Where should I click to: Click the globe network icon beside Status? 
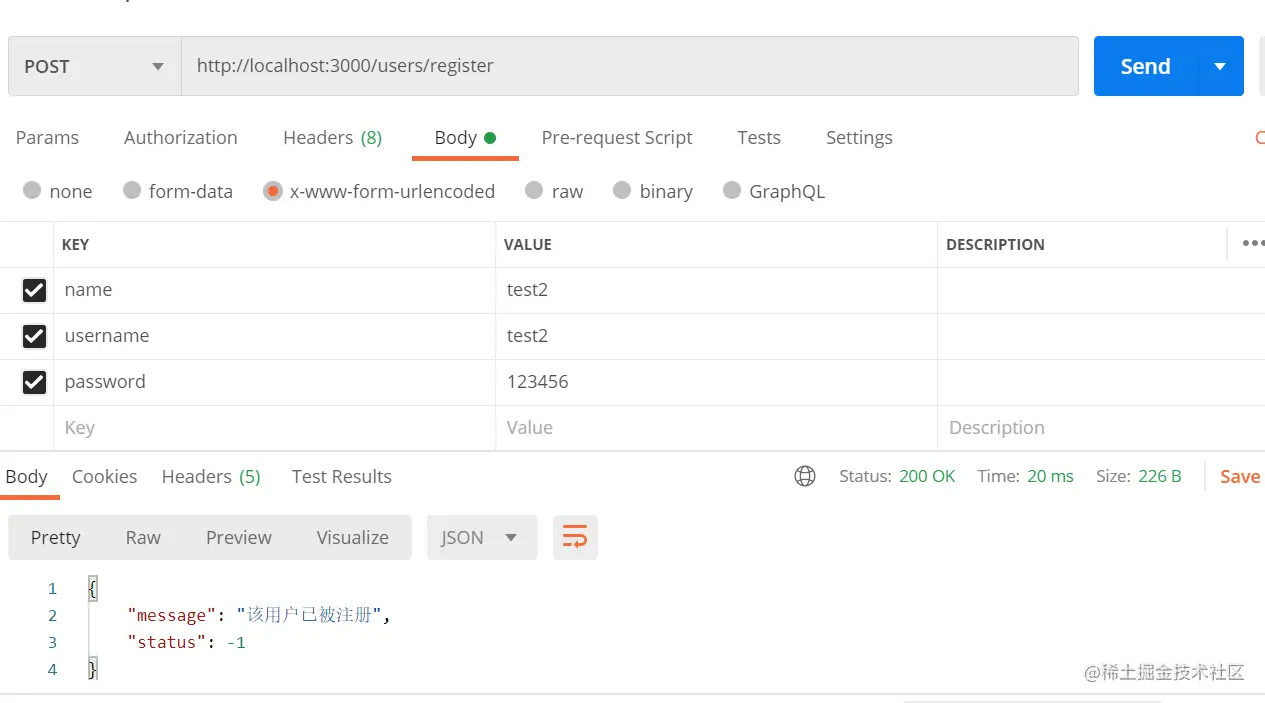(x=805, y=476)
